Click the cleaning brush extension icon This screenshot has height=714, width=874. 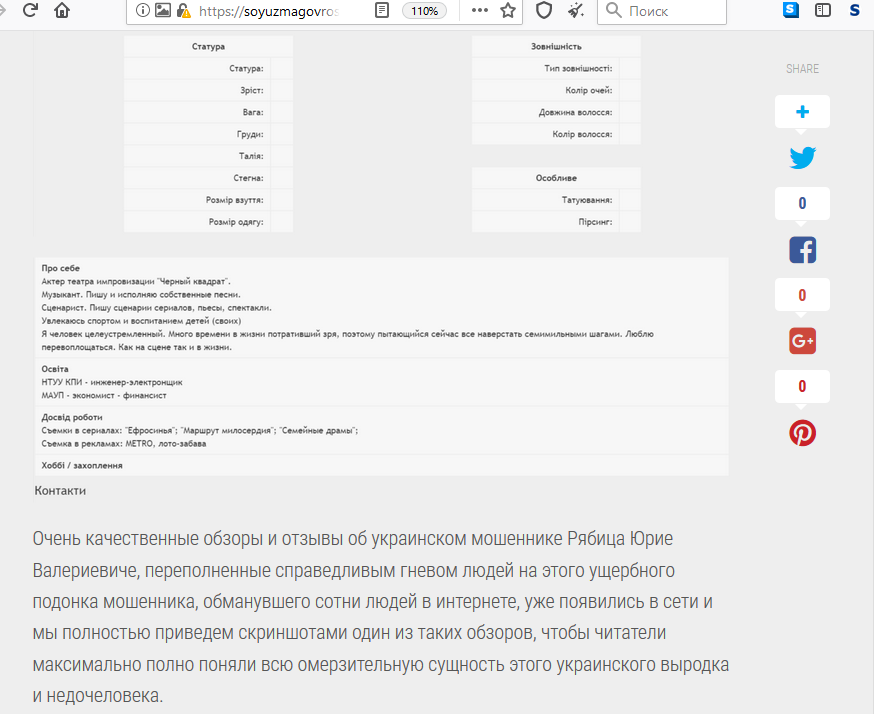pos(575,11)
